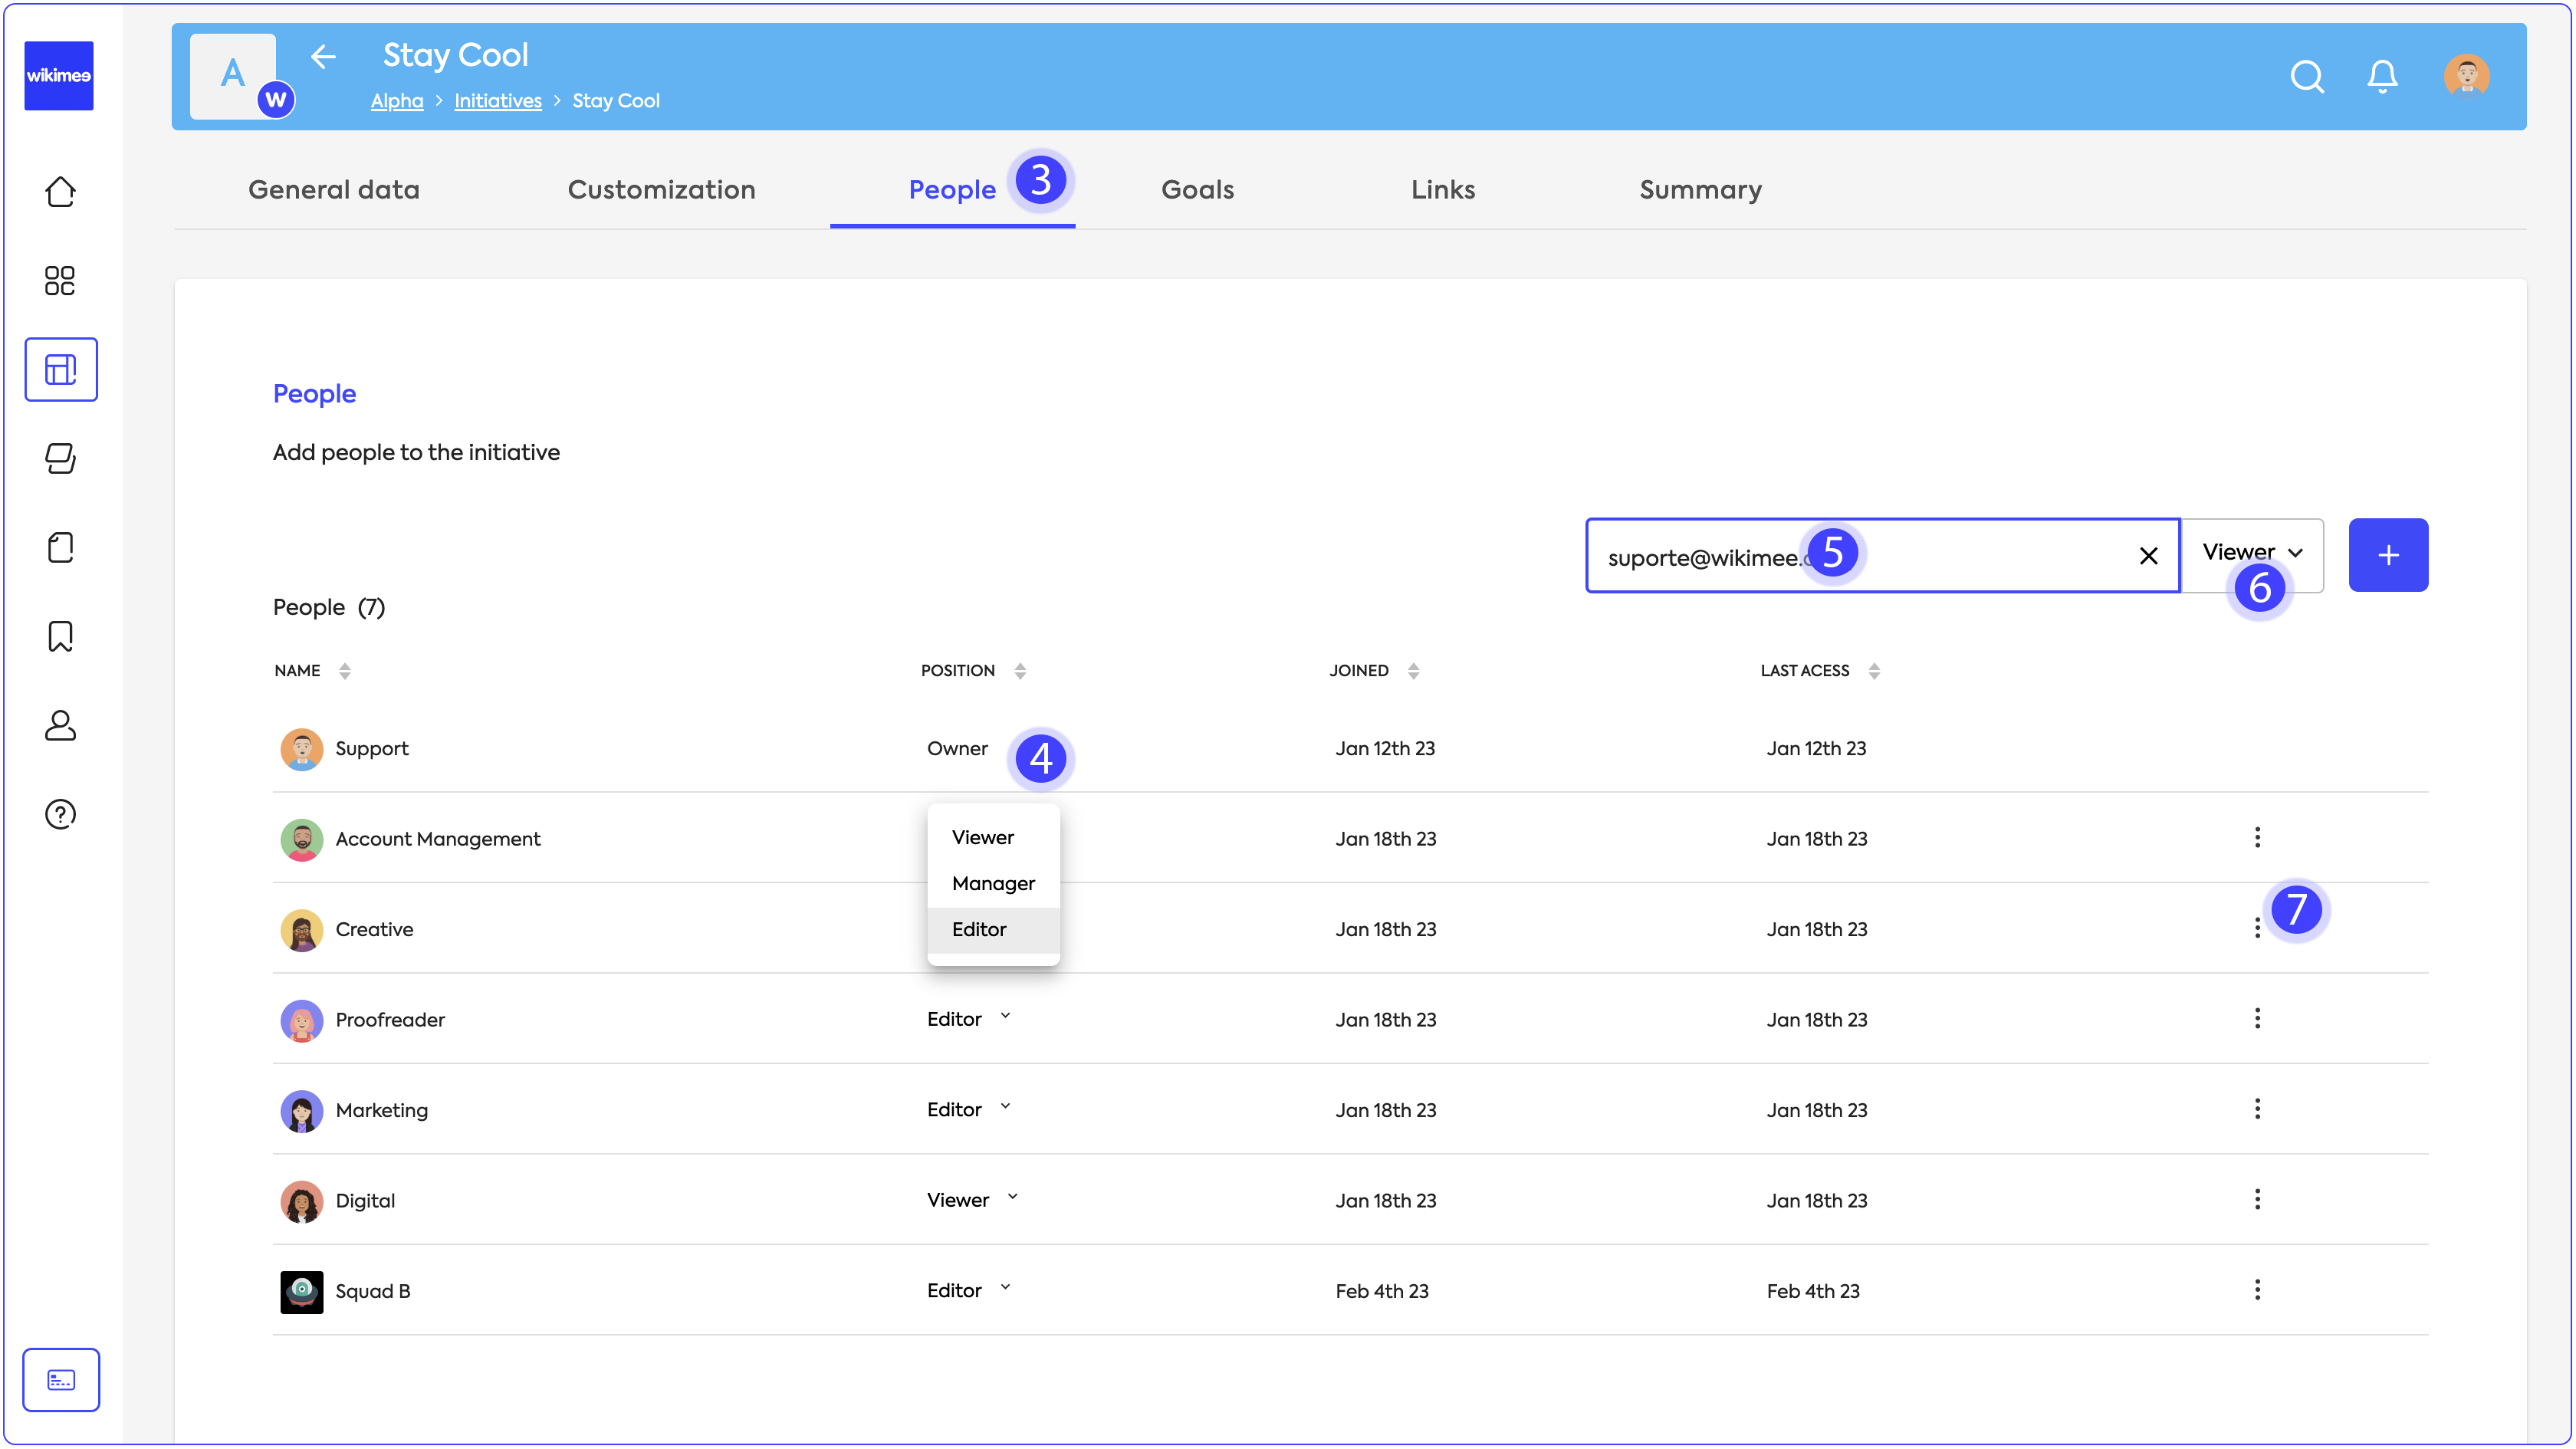Click the notifications bell icon

coord(2382,76)
